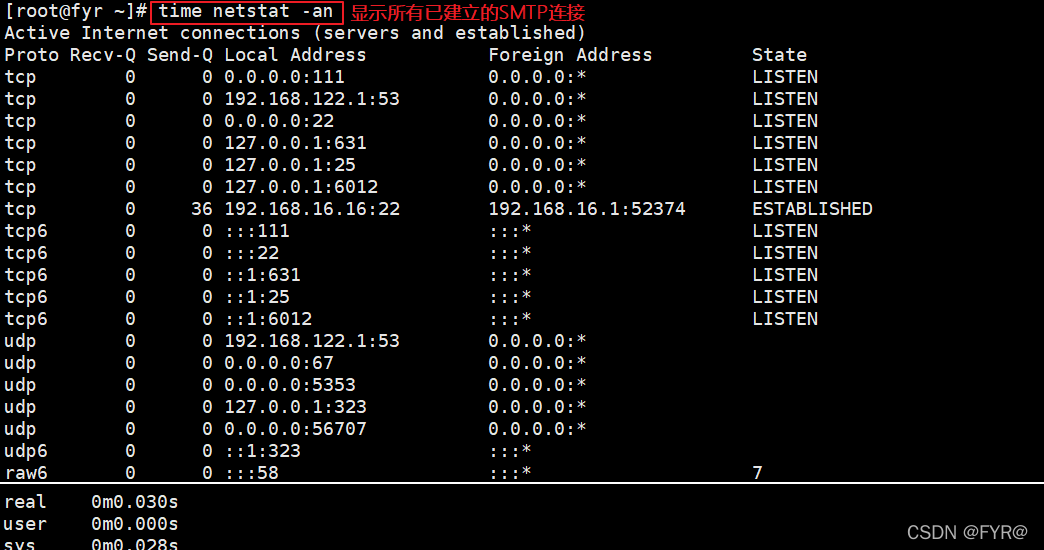Image resolution: width=1044 pixels, height=550 pixels.
Task: Click the 'Recv-Q' column header
Action: pyautogui.click(x=103, y=55)
